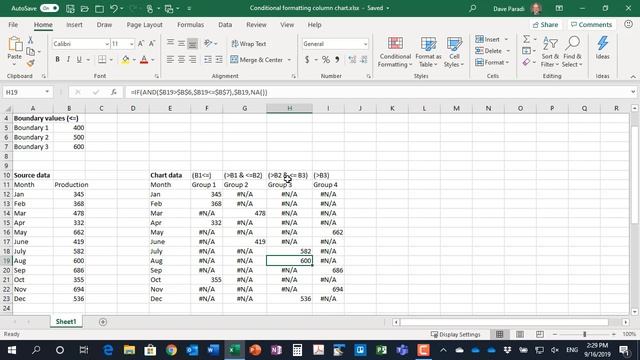Click the Percent Style icon
640x360 pixels.
coord(326,60)
